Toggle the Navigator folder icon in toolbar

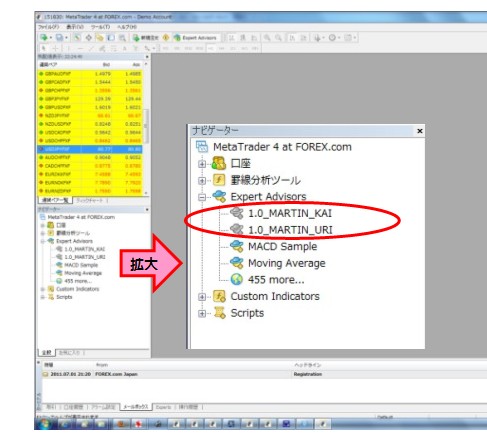[x=99, y=38]
